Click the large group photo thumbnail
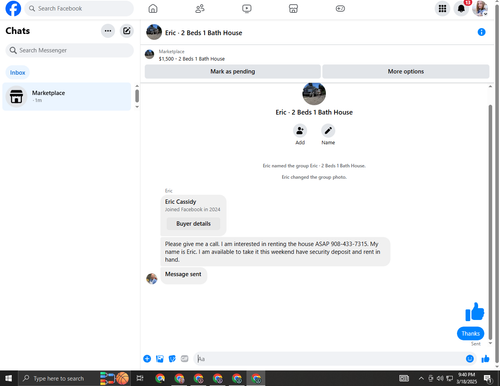 [x=314, y=94]
